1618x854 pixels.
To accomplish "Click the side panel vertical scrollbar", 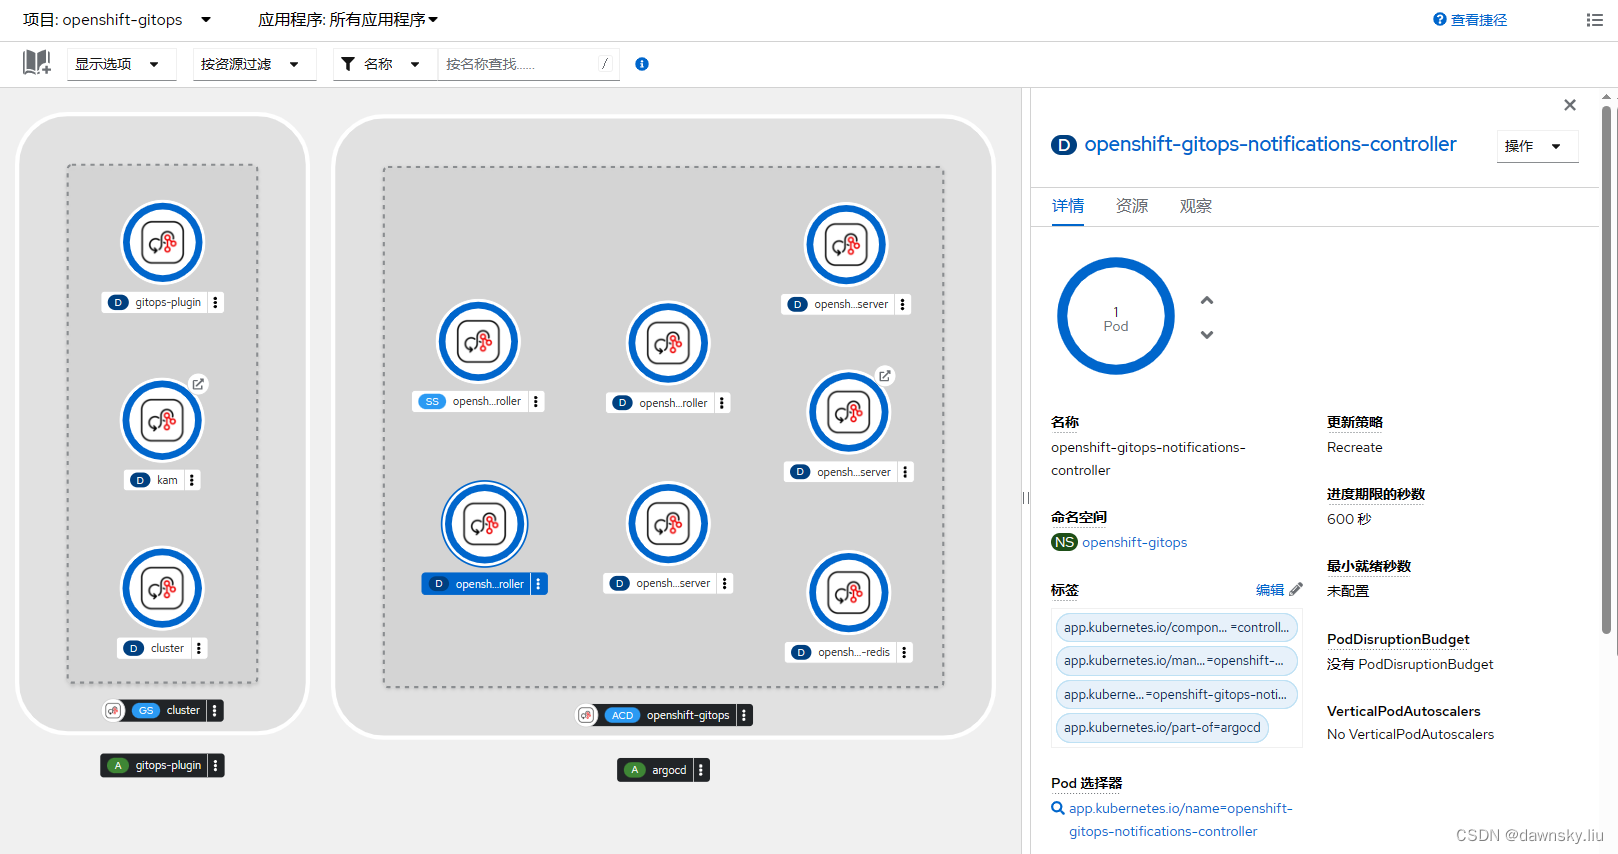I will (x=1606, y=368).
